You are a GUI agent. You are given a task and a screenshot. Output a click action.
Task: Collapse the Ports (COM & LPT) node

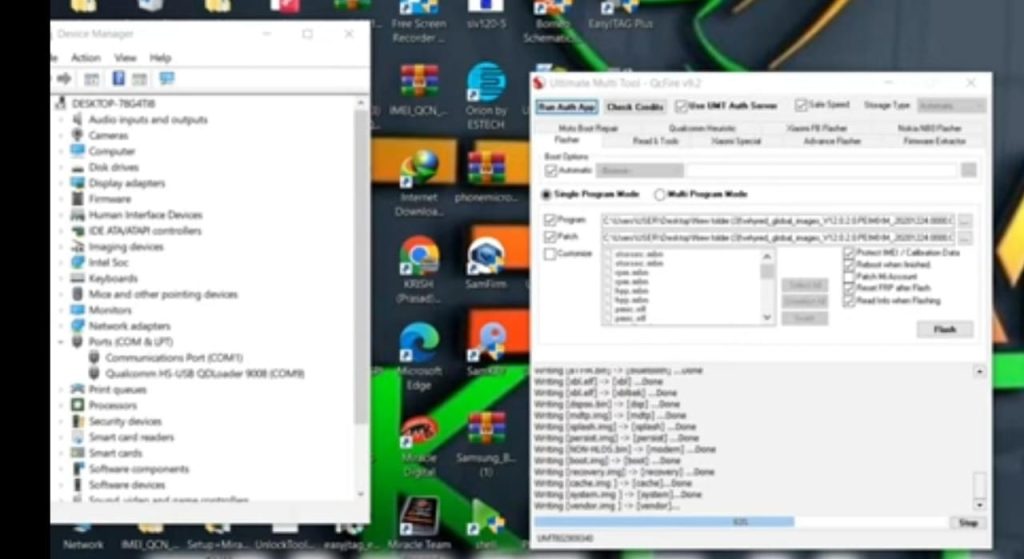click(62, 342)
